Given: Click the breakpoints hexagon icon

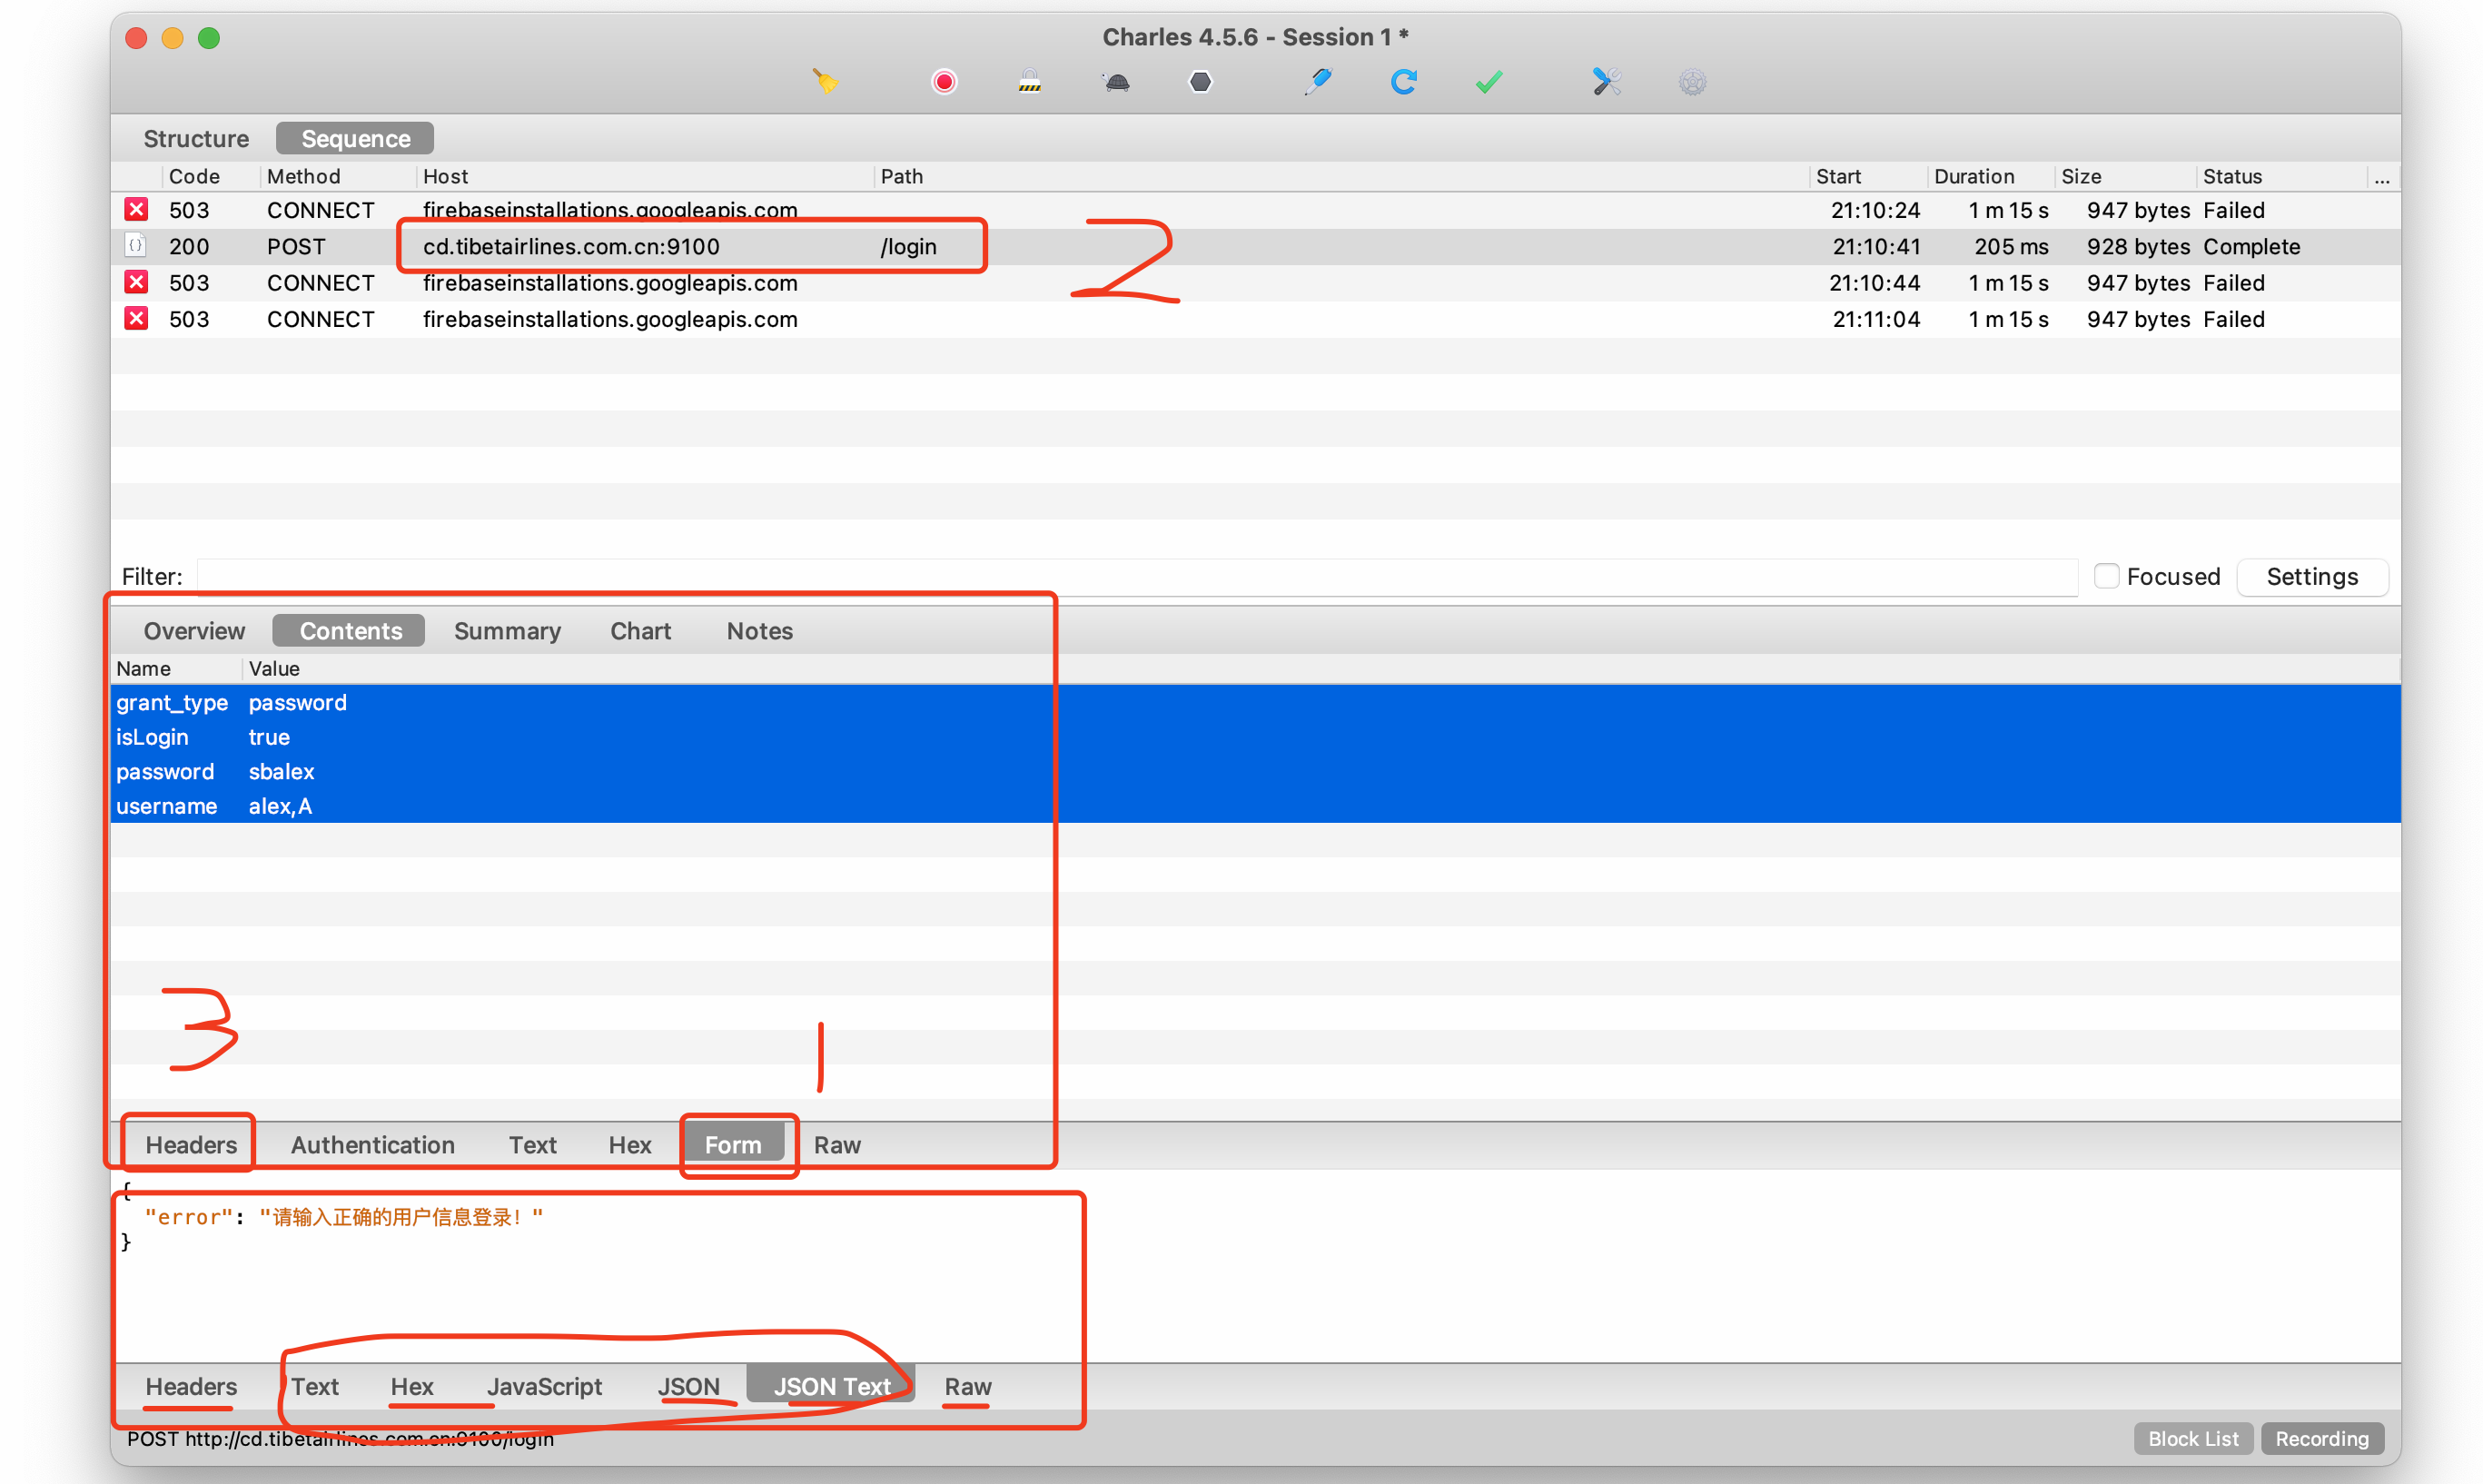Looking at the screenshot, I should 1201,81.
